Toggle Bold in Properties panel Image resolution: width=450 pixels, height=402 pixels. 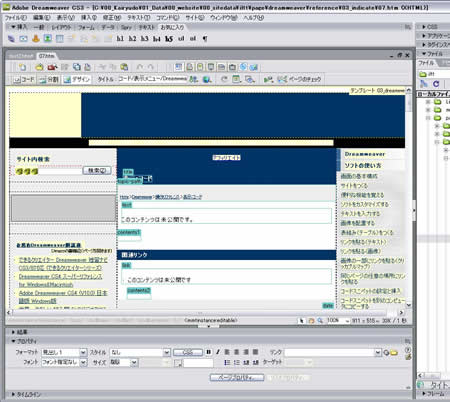click(x=209, y=352)
